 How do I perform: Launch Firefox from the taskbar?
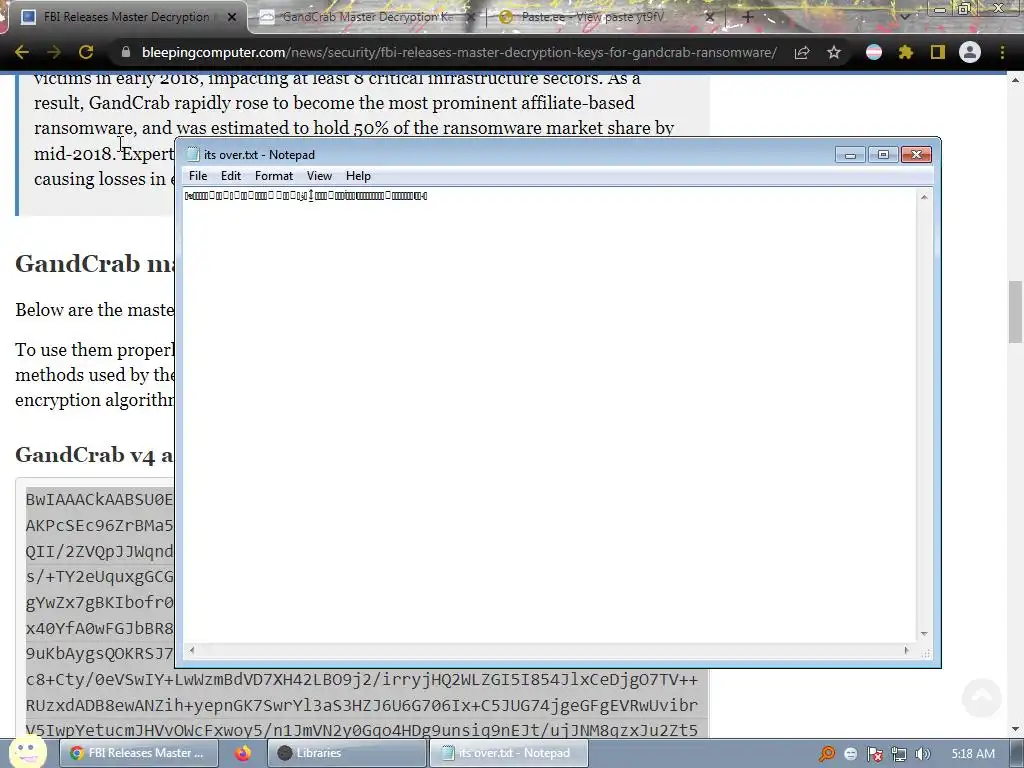coord(243,753)
